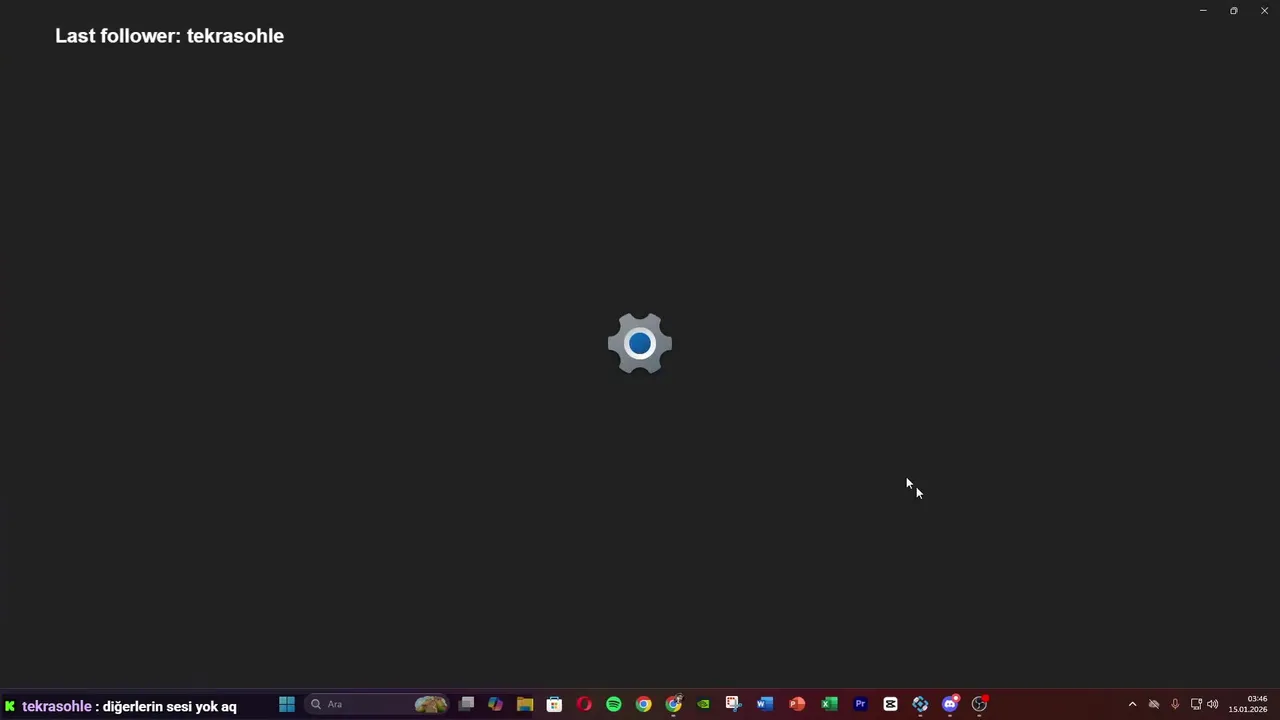The height and width of the screenshot is (720, 1280).
Task: Launch Google Chrome from the taskbar
Action: tap(644, 704)
